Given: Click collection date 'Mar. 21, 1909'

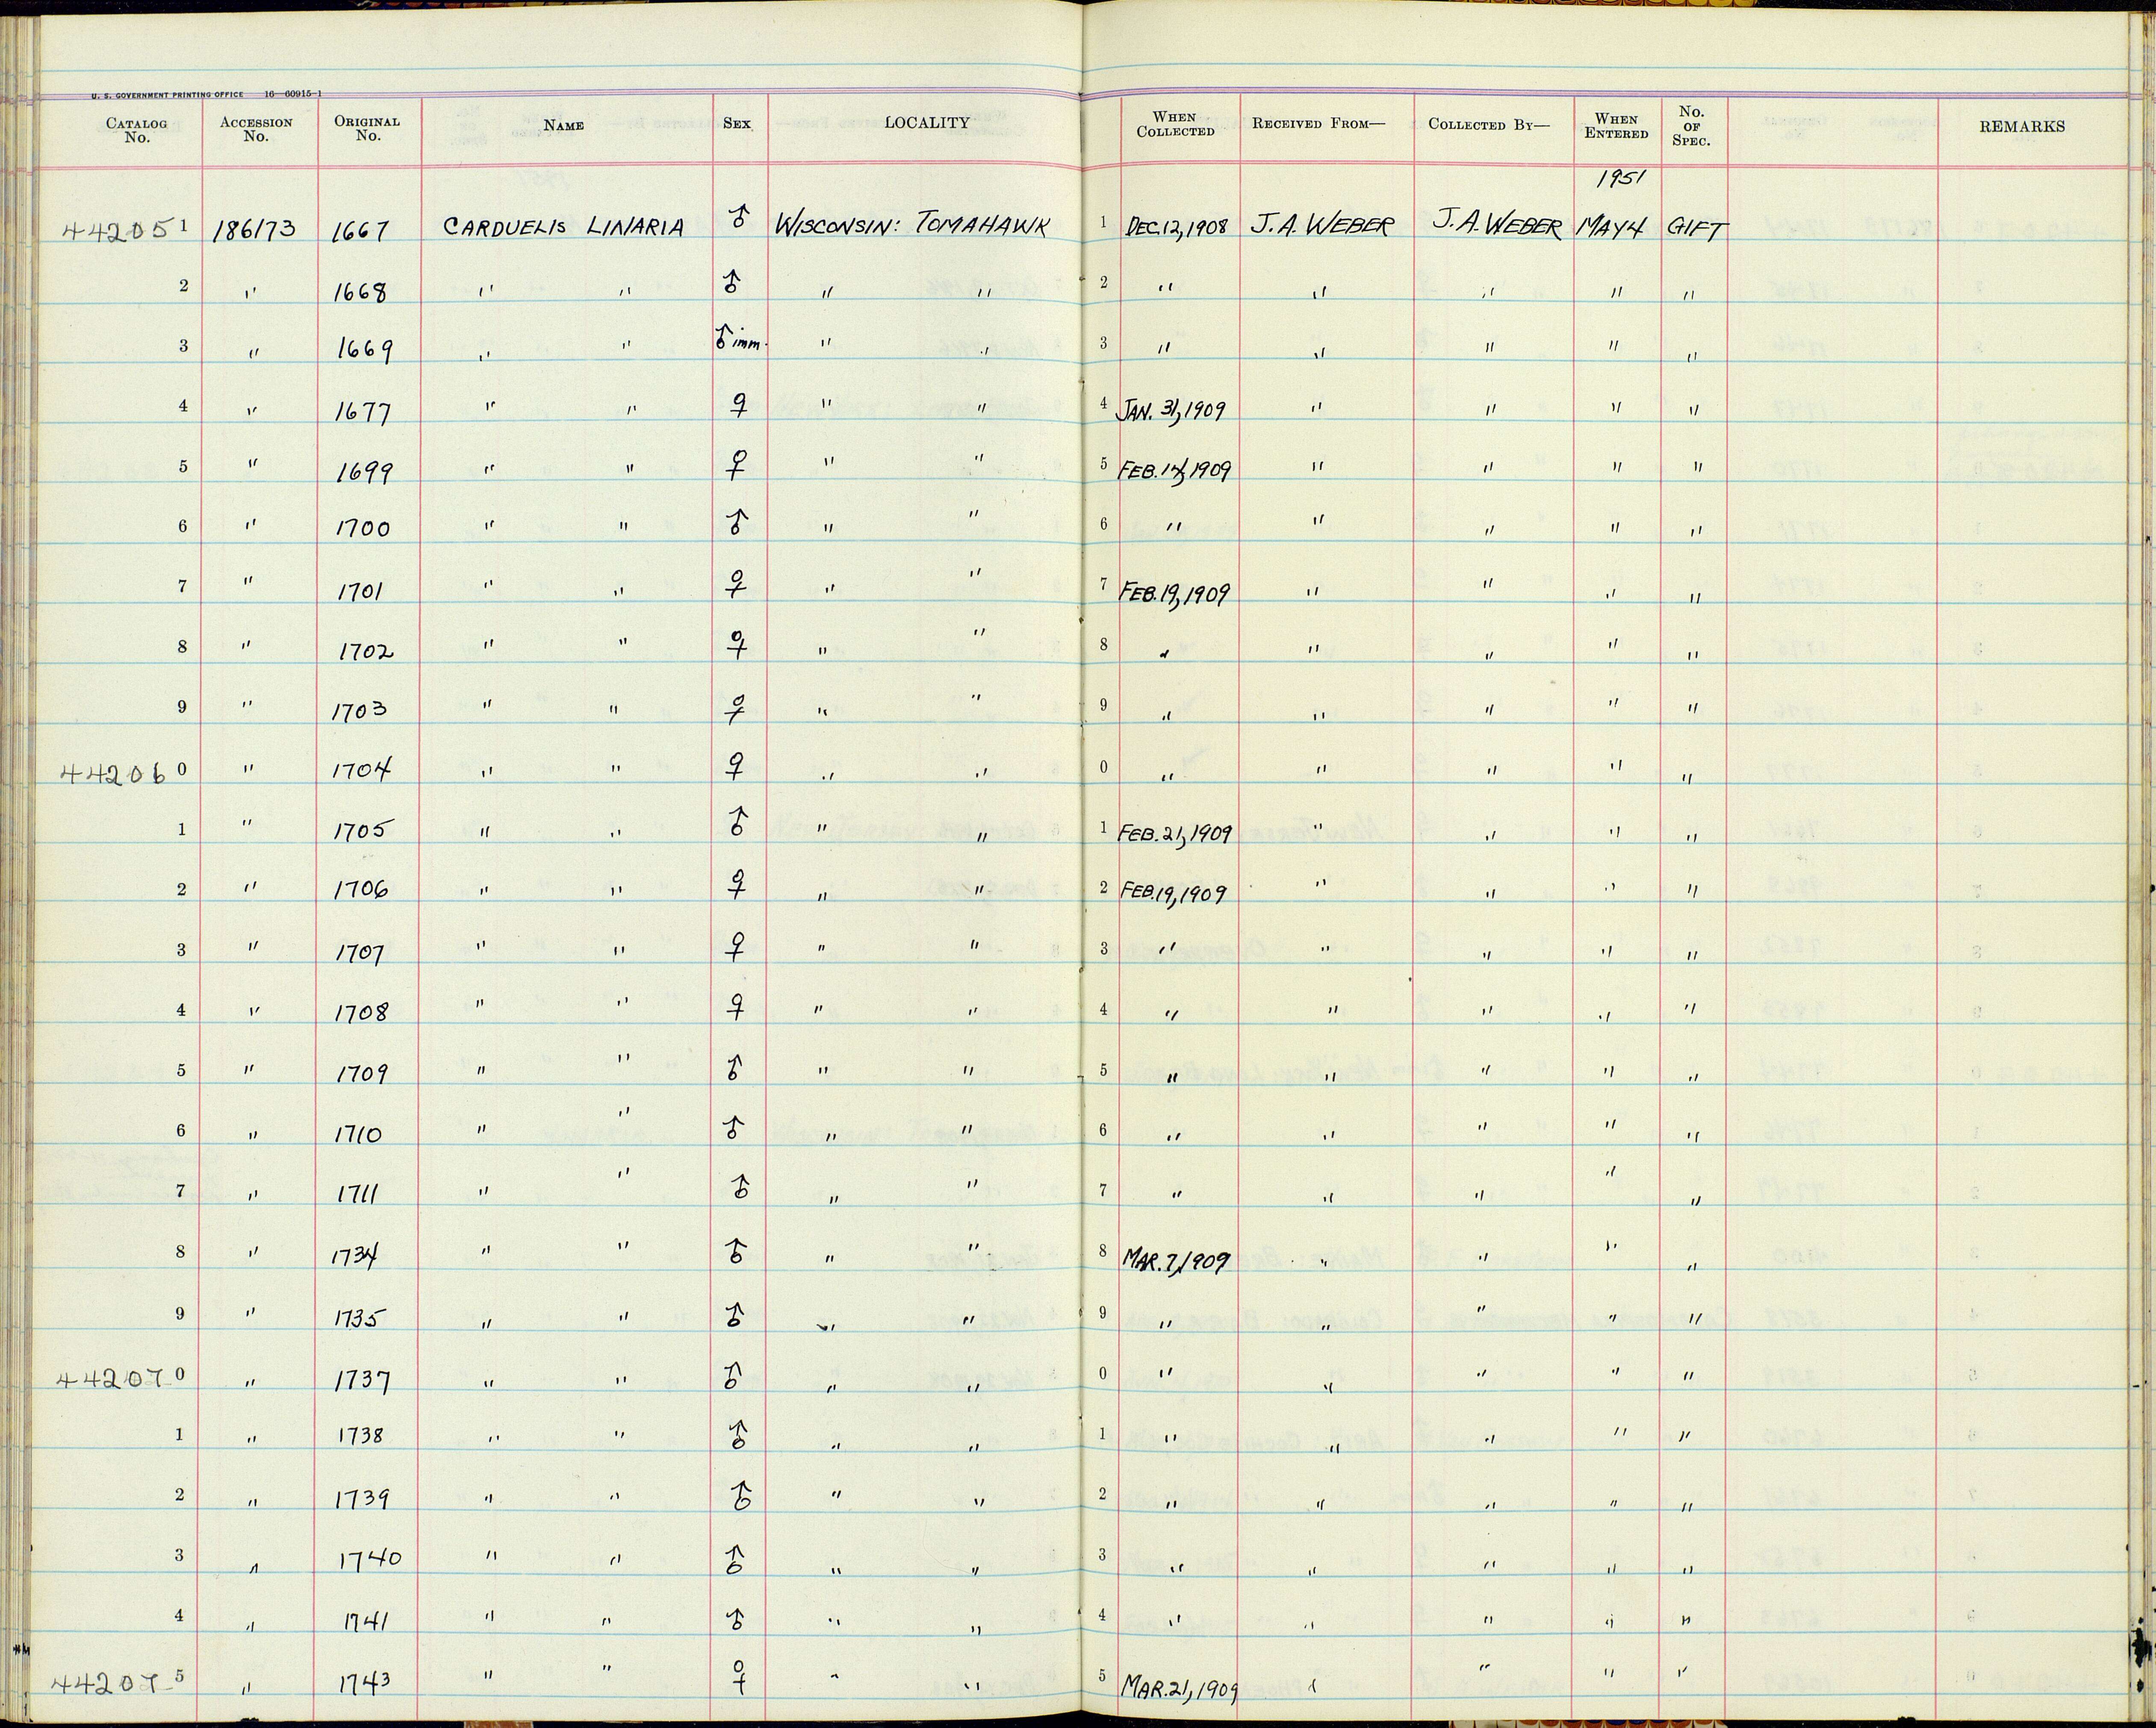Looking at the screenshot, I should click(1179, 1689).
